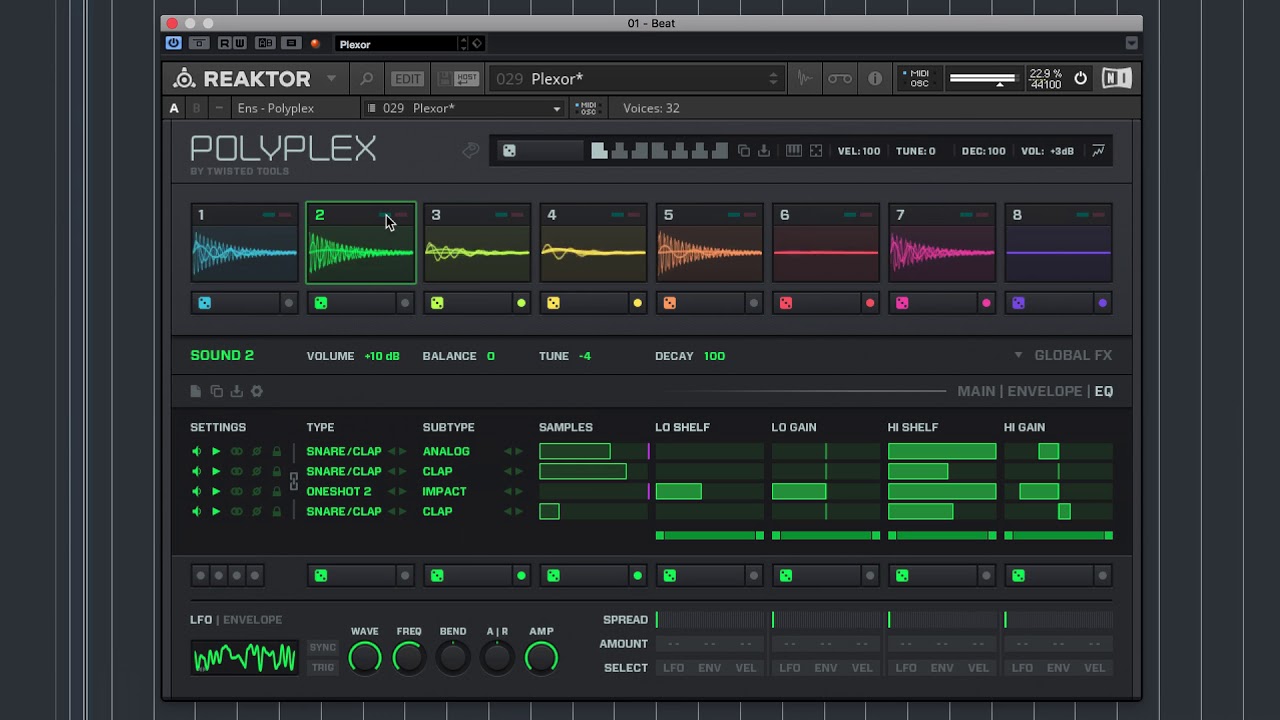The height and width of the screenshot is (720, 1280).
Task: Enable LFO SYNC button
Action: [323, 647]
